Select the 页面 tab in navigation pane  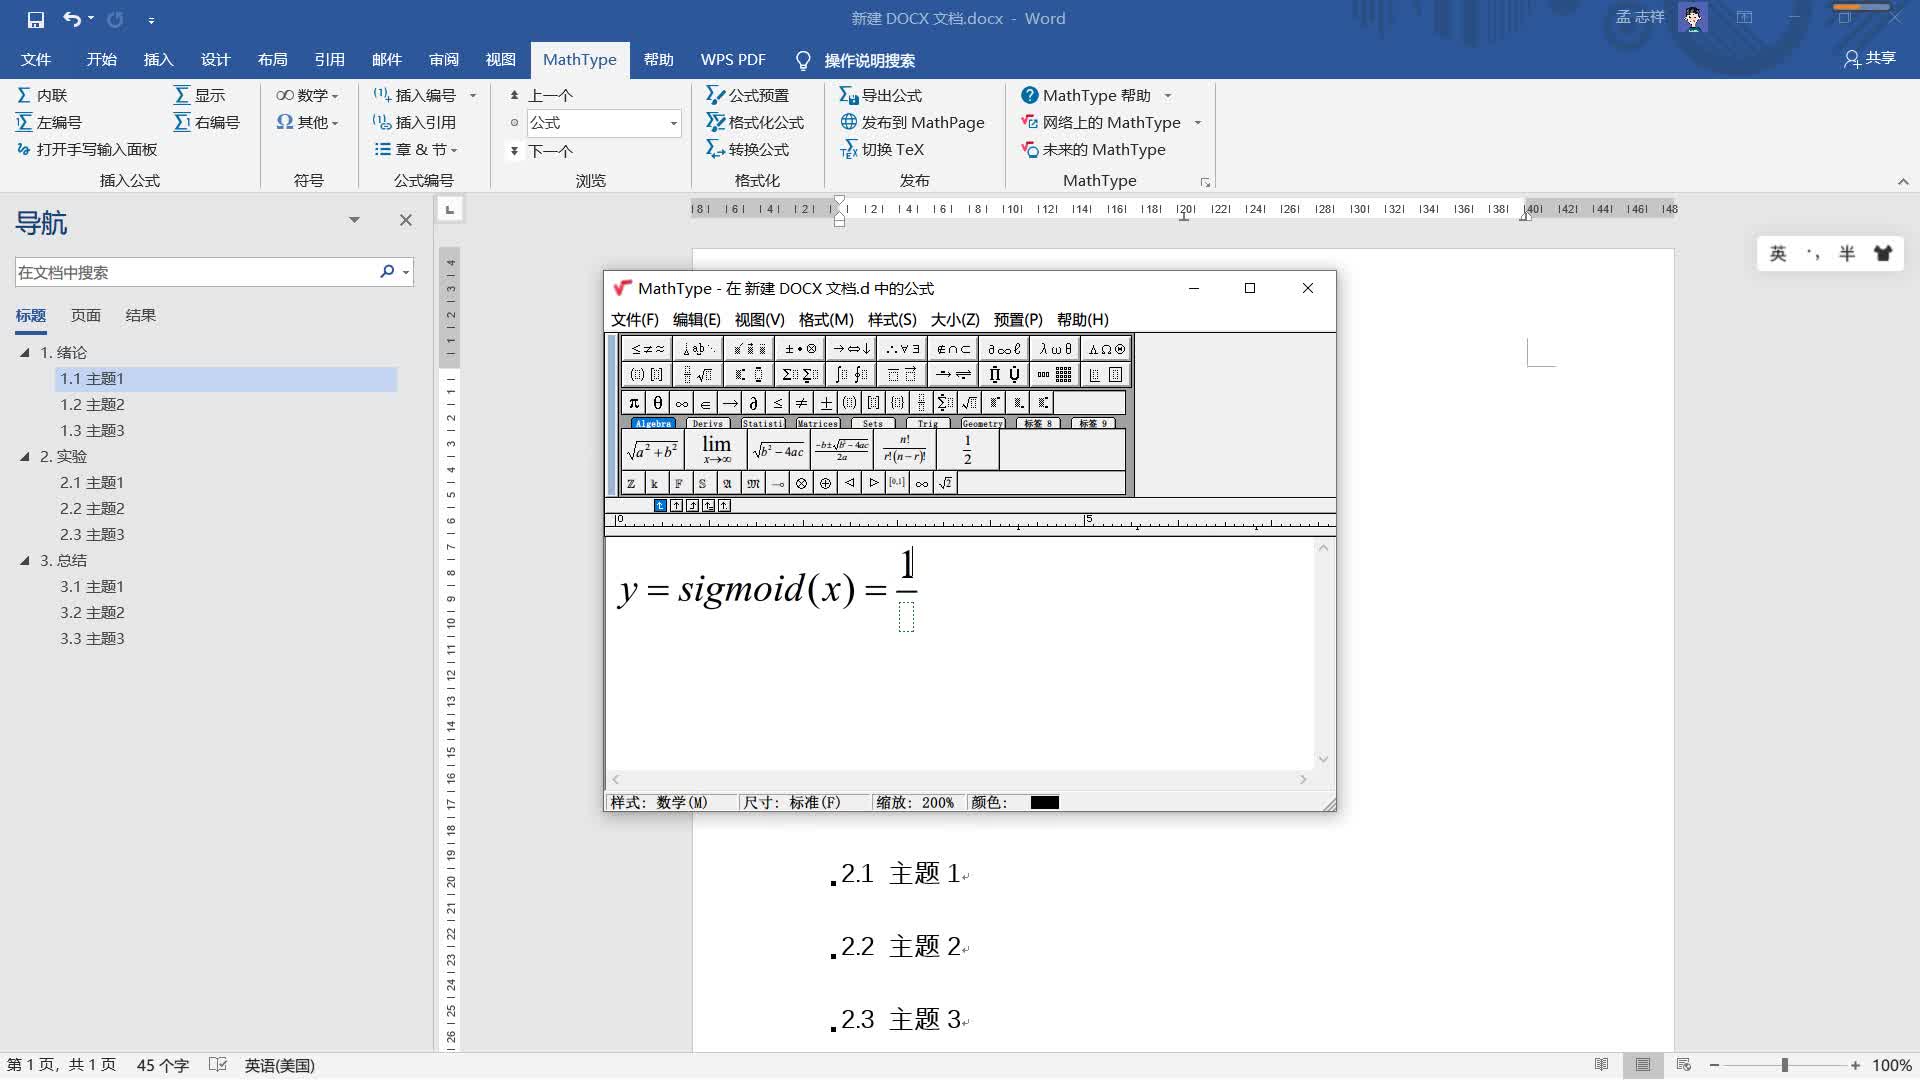[85, 315]
